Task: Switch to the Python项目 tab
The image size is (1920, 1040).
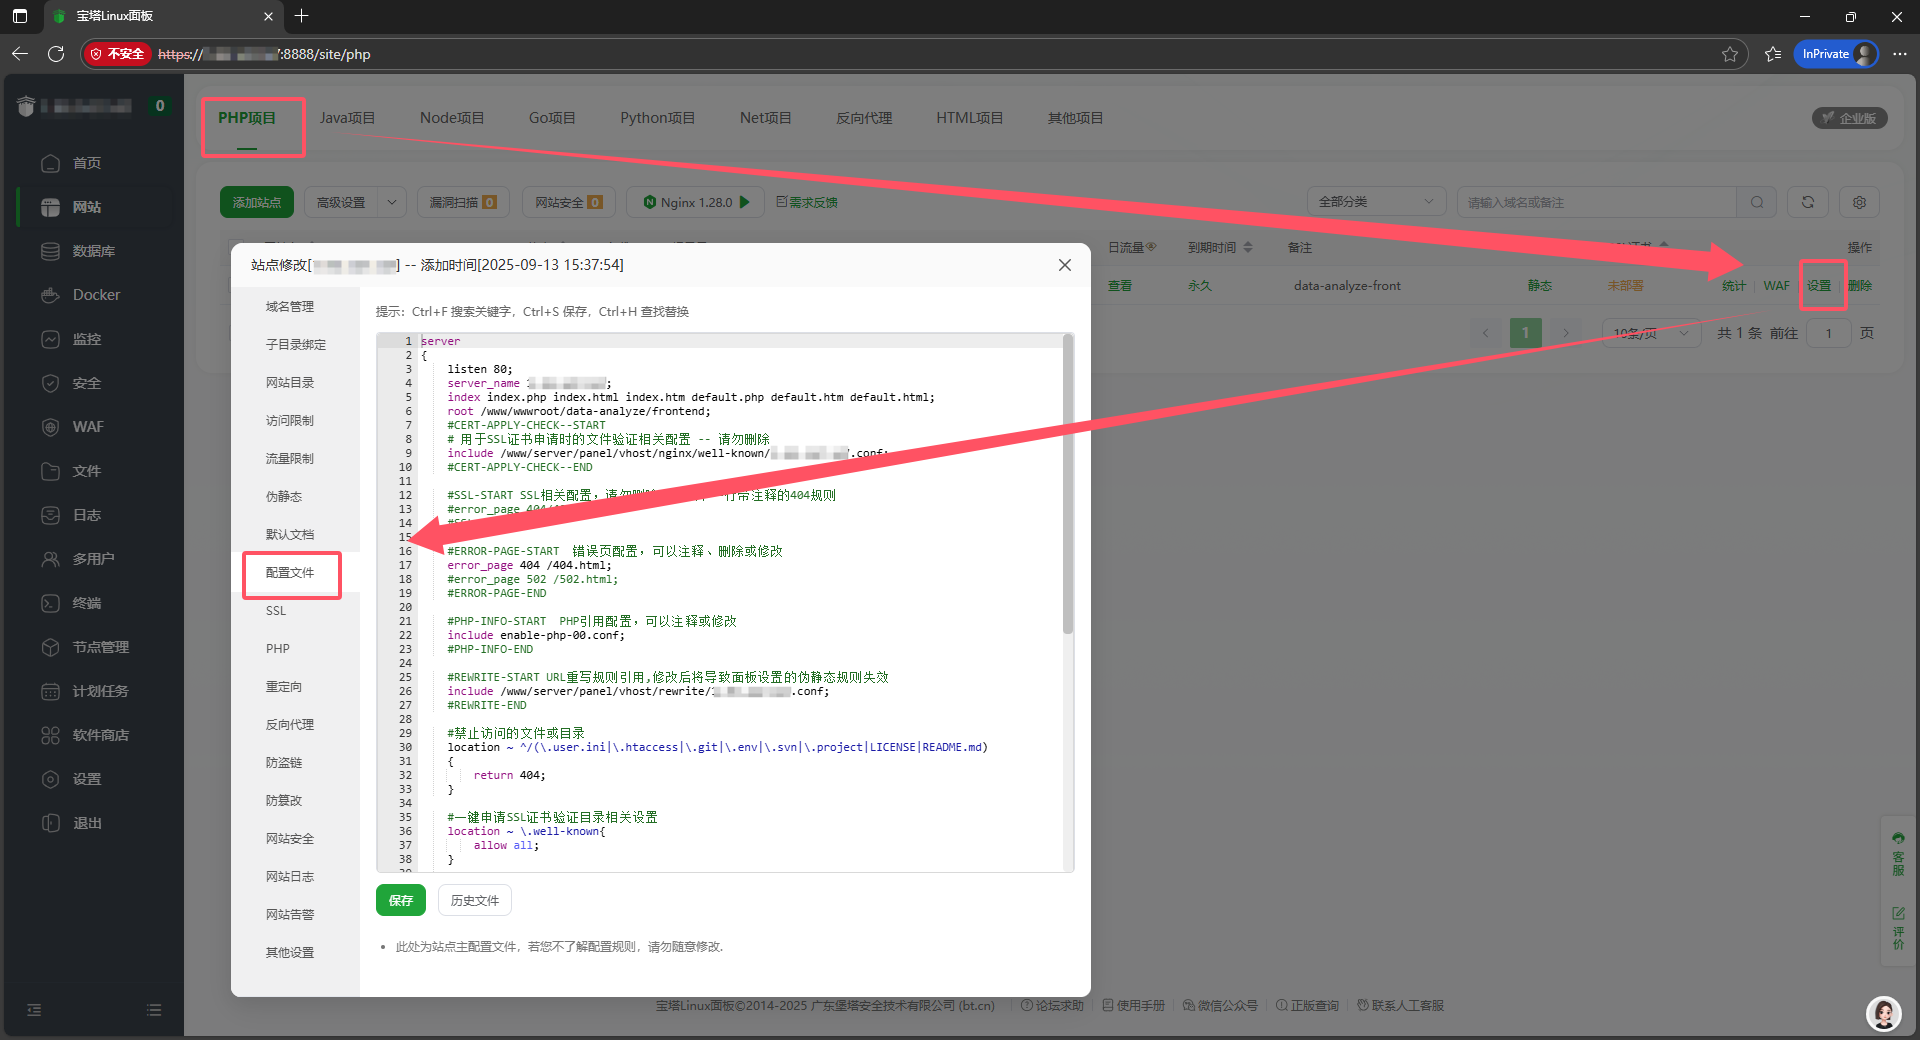Action: tap(656, 117)
